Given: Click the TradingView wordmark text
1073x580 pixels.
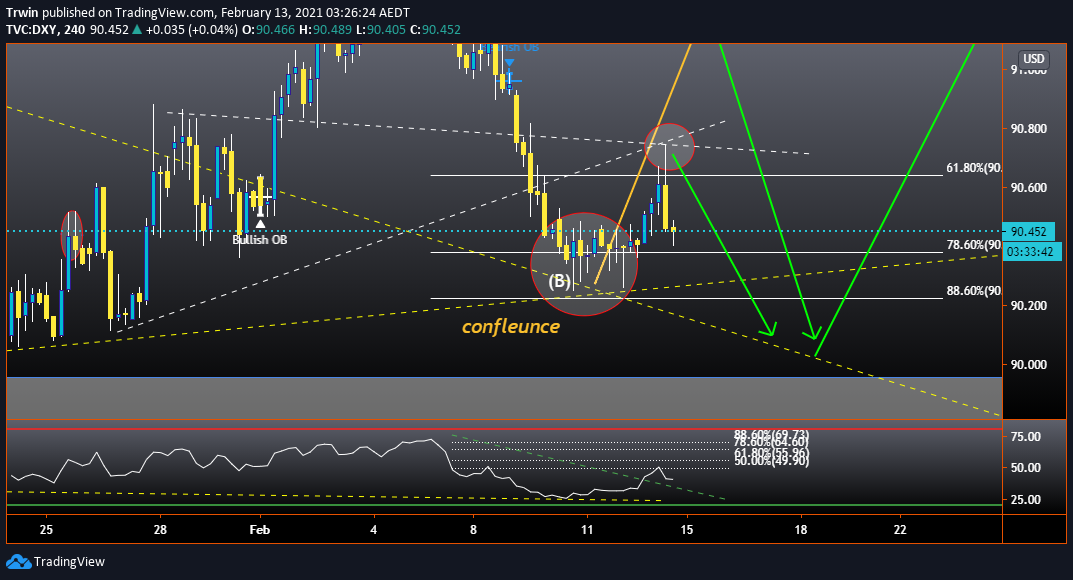Looking at the screenshot, I should [x=69, y=562].
